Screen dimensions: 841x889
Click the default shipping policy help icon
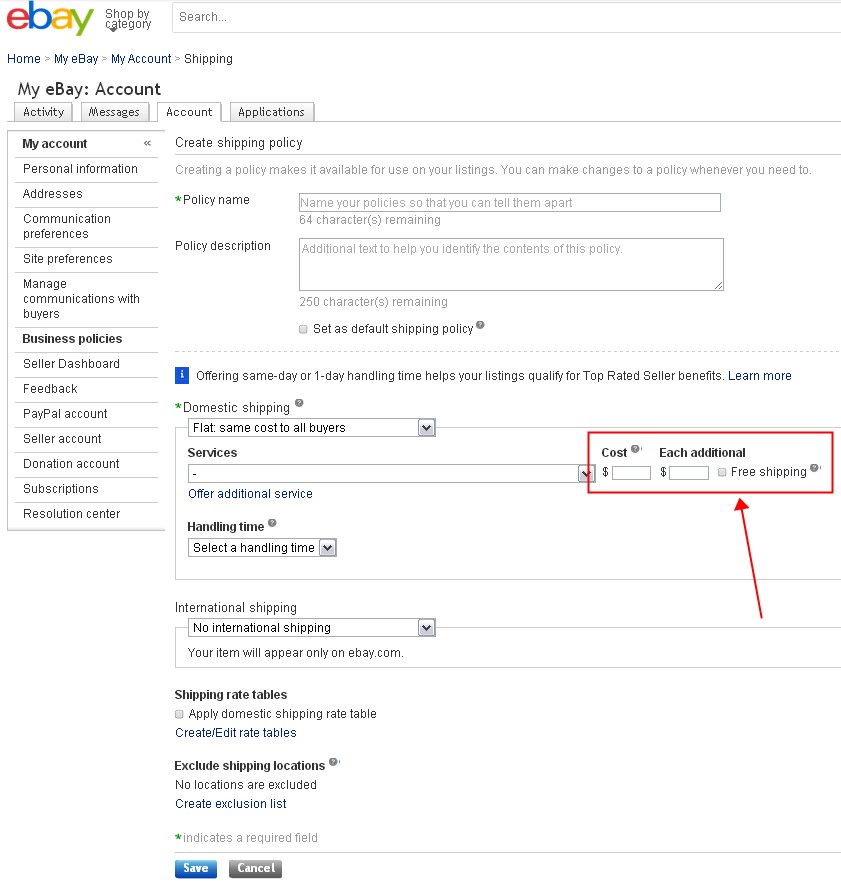pos(482,325)
